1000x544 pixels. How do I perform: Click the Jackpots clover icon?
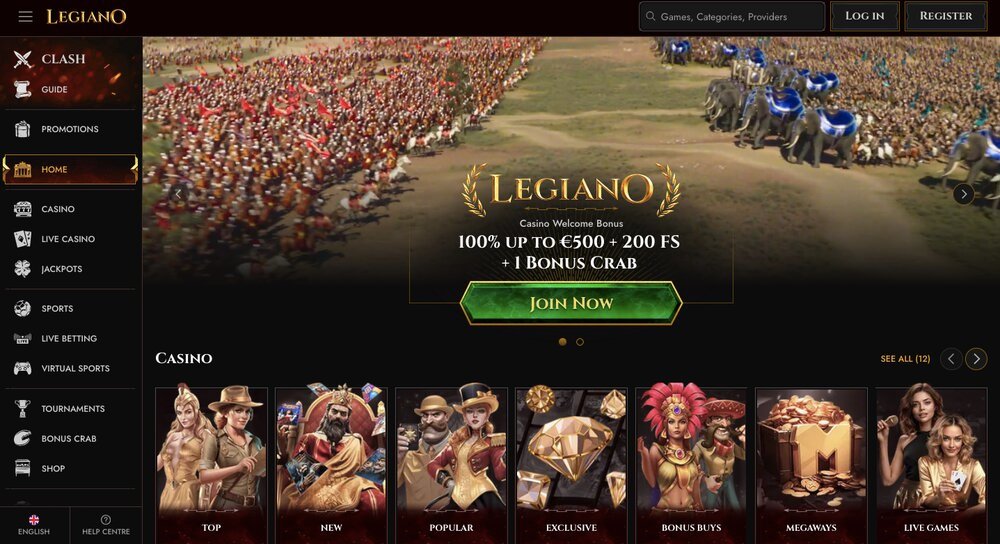(23, 268)
